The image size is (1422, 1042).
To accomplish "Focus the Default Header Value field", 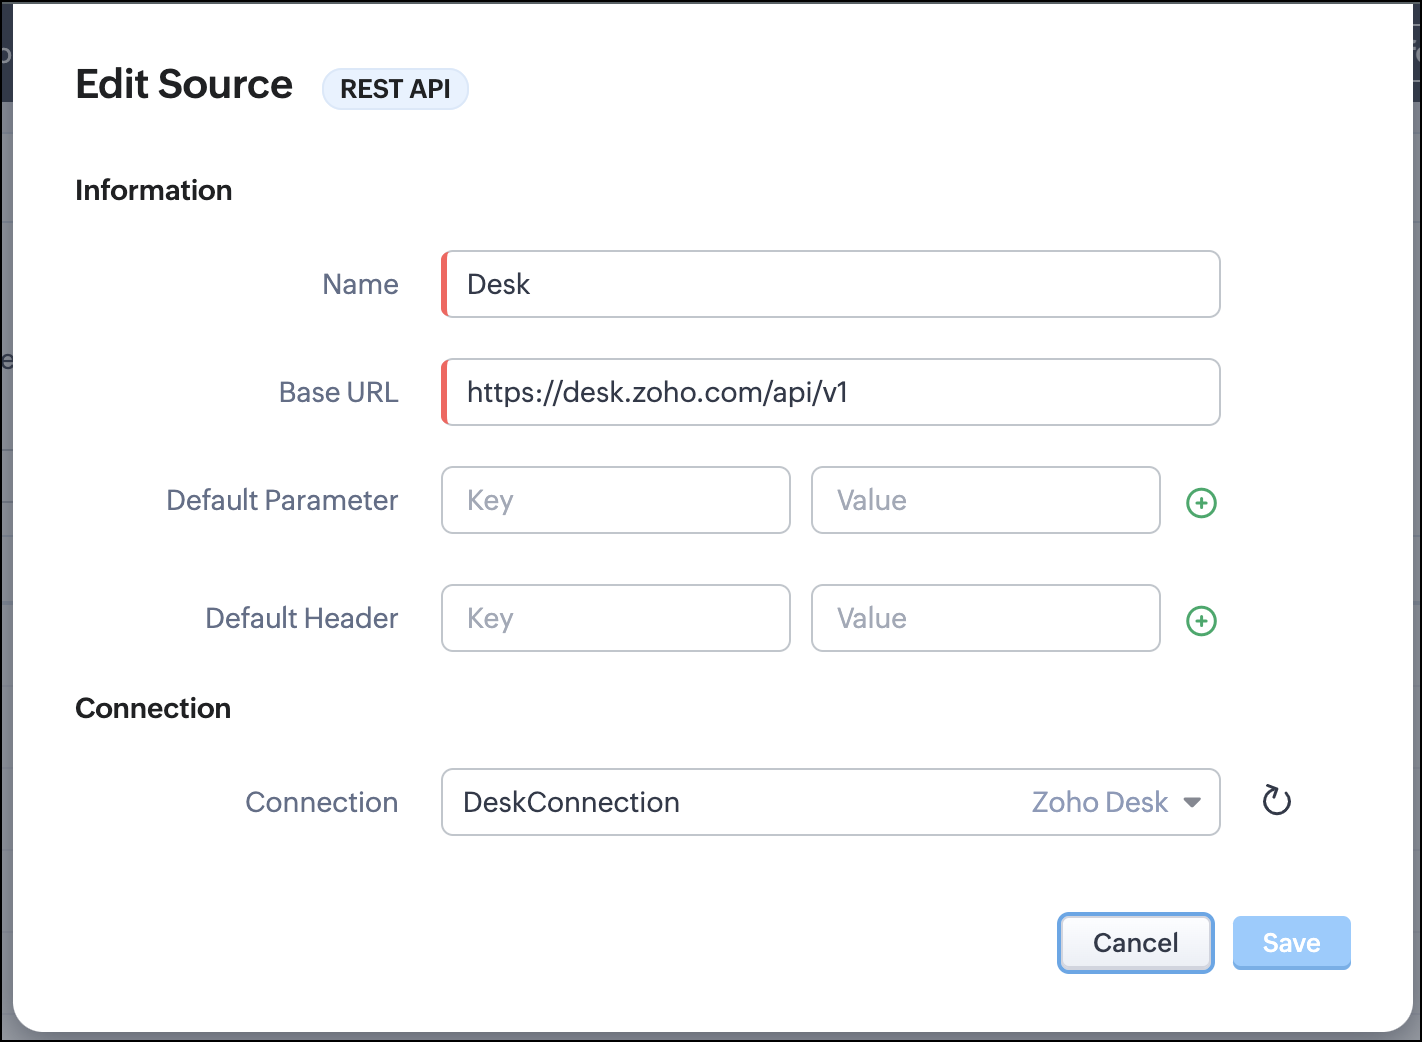I will pyautogui.click(x=985, y=618).
